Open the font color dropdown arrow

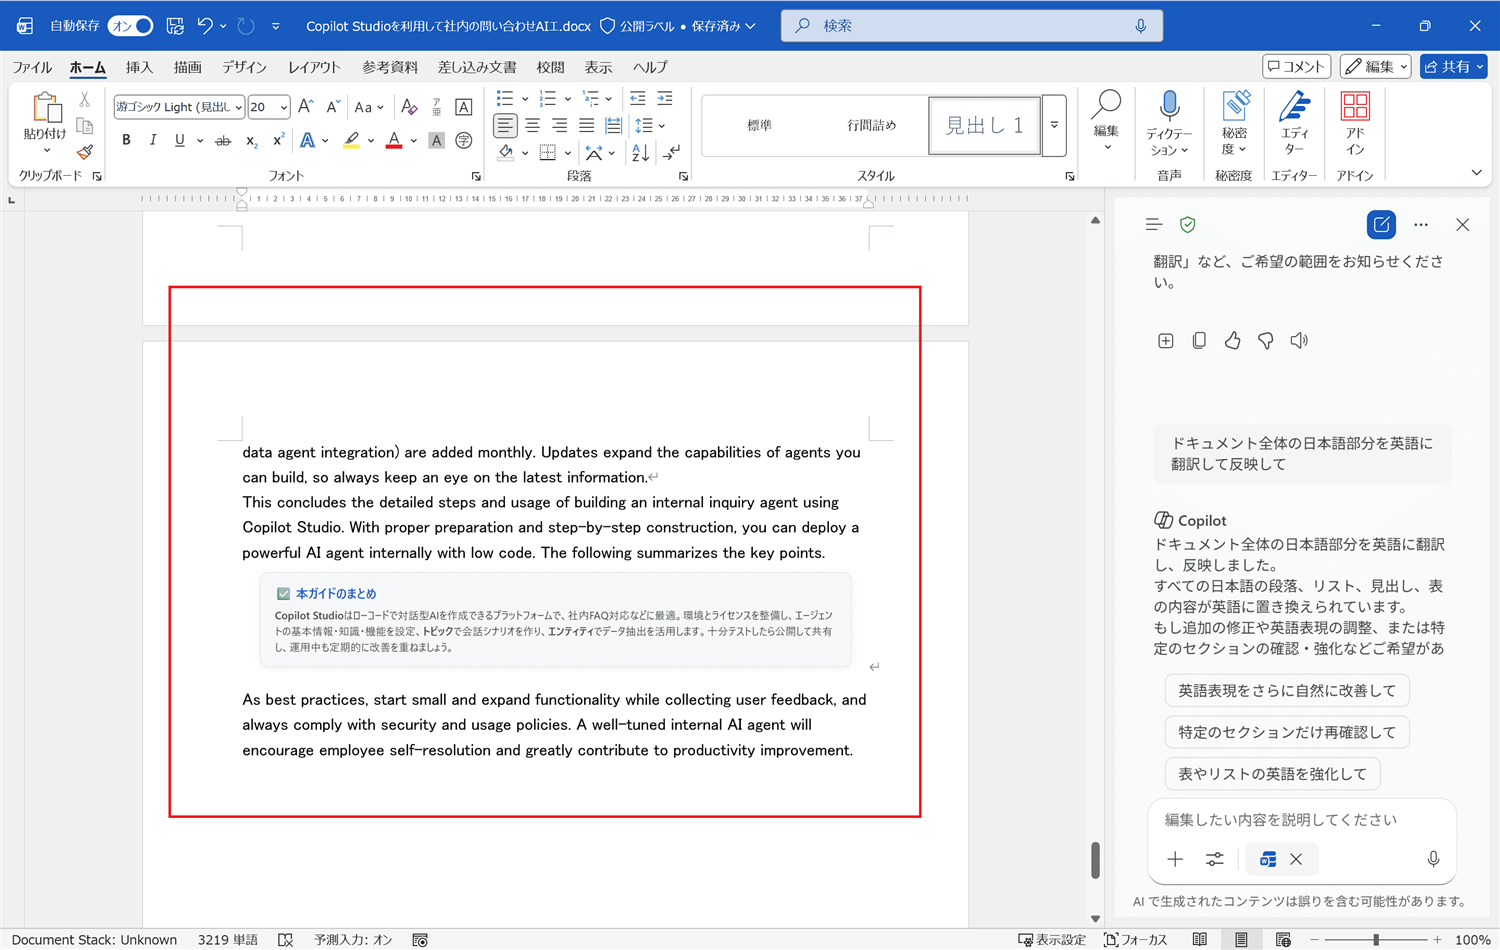[x=413, y=141]
